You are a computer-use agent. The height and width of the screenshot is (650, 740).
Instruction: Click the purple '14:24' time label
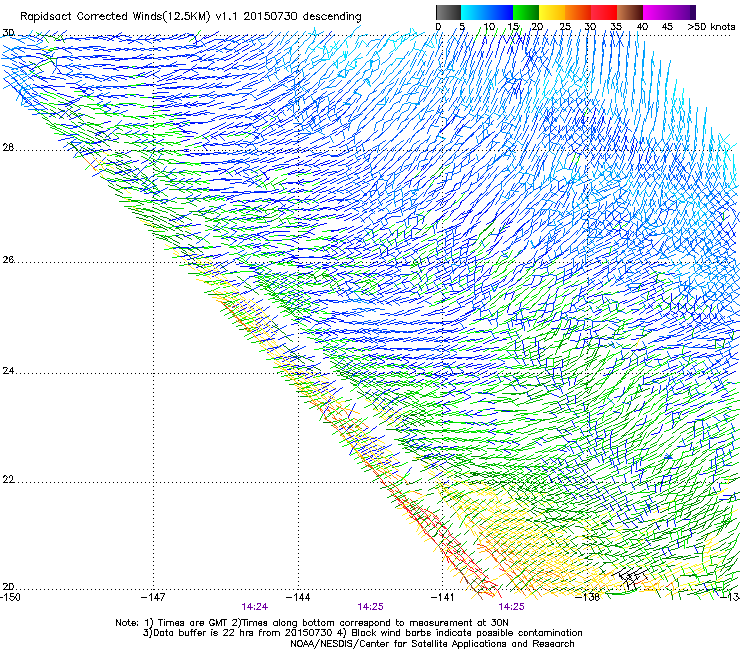tap(255, 607)
